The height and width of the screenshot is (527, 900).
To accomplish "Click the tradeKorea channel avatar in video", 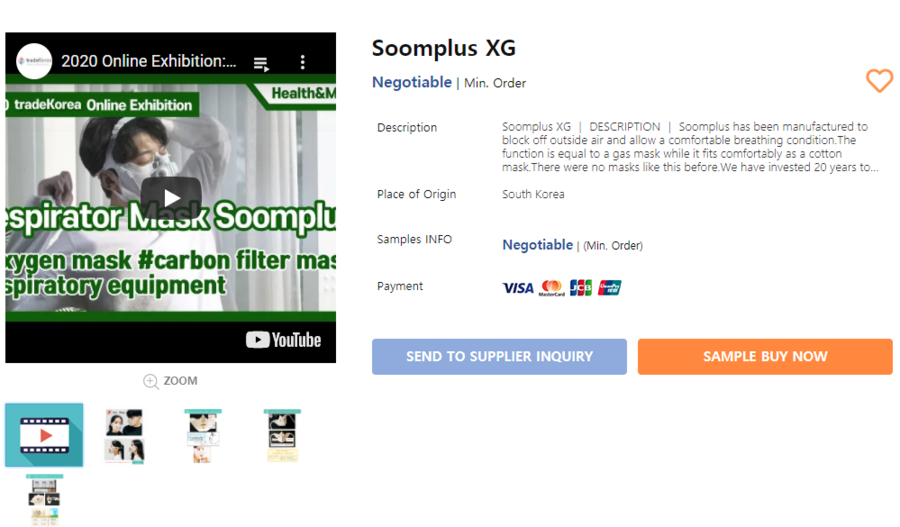I will tap(34, 61).
